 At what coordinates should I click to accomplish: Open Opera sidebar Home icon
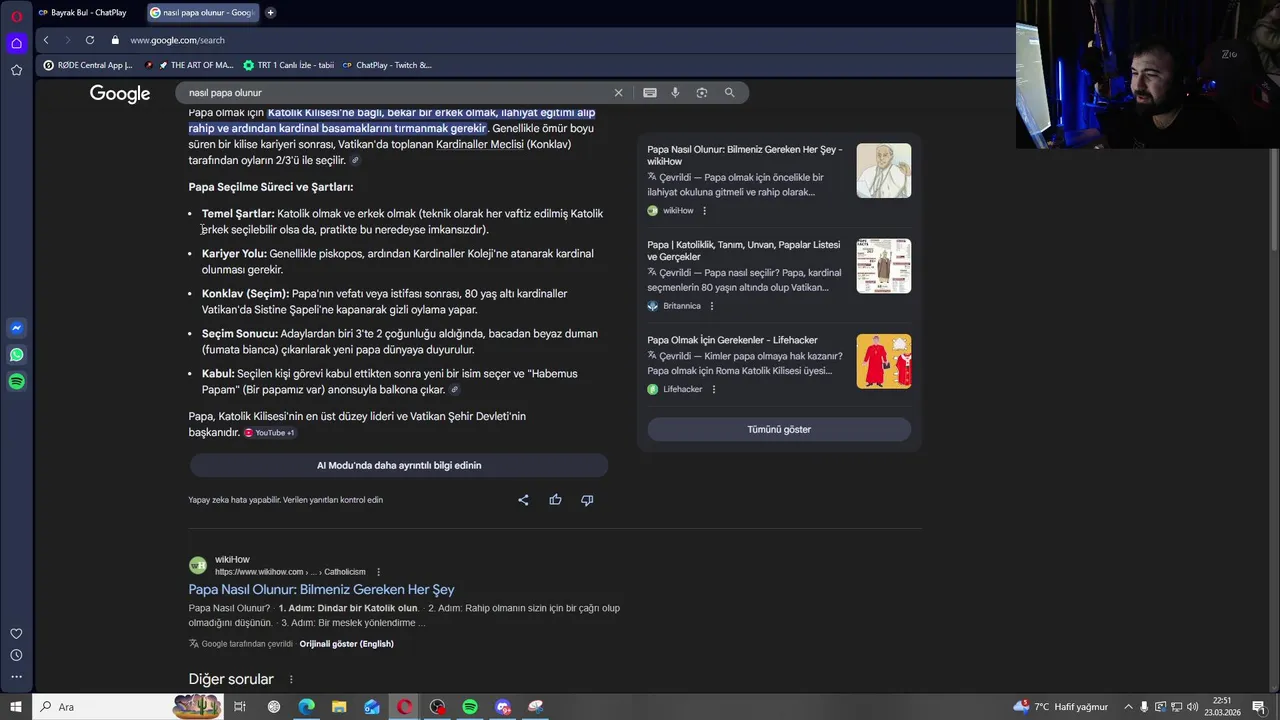tap(16, 43)
